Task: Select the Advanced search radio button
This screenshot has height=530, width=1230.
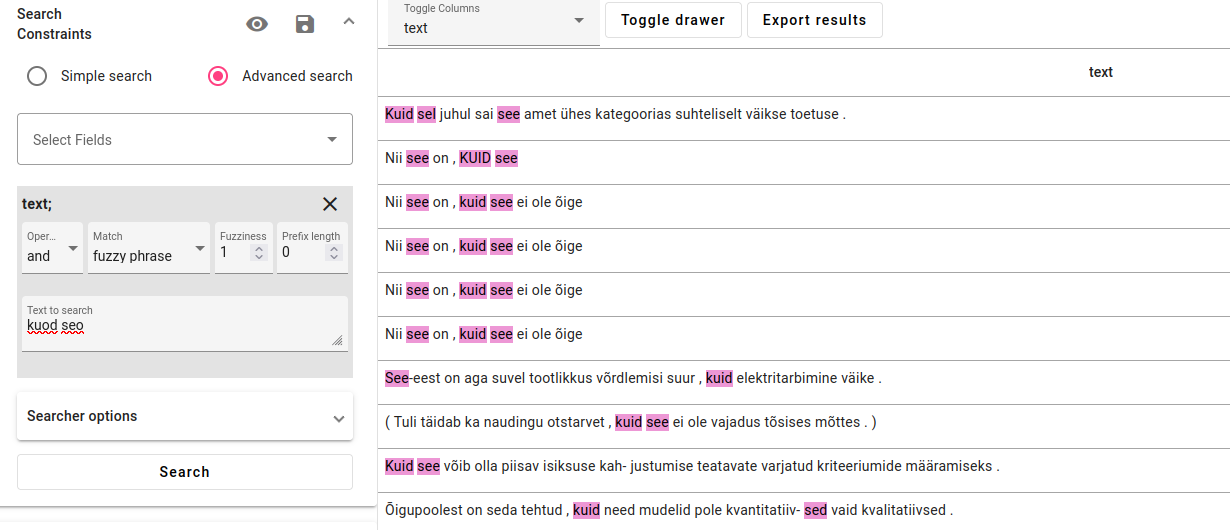Action: coord(218,76)
